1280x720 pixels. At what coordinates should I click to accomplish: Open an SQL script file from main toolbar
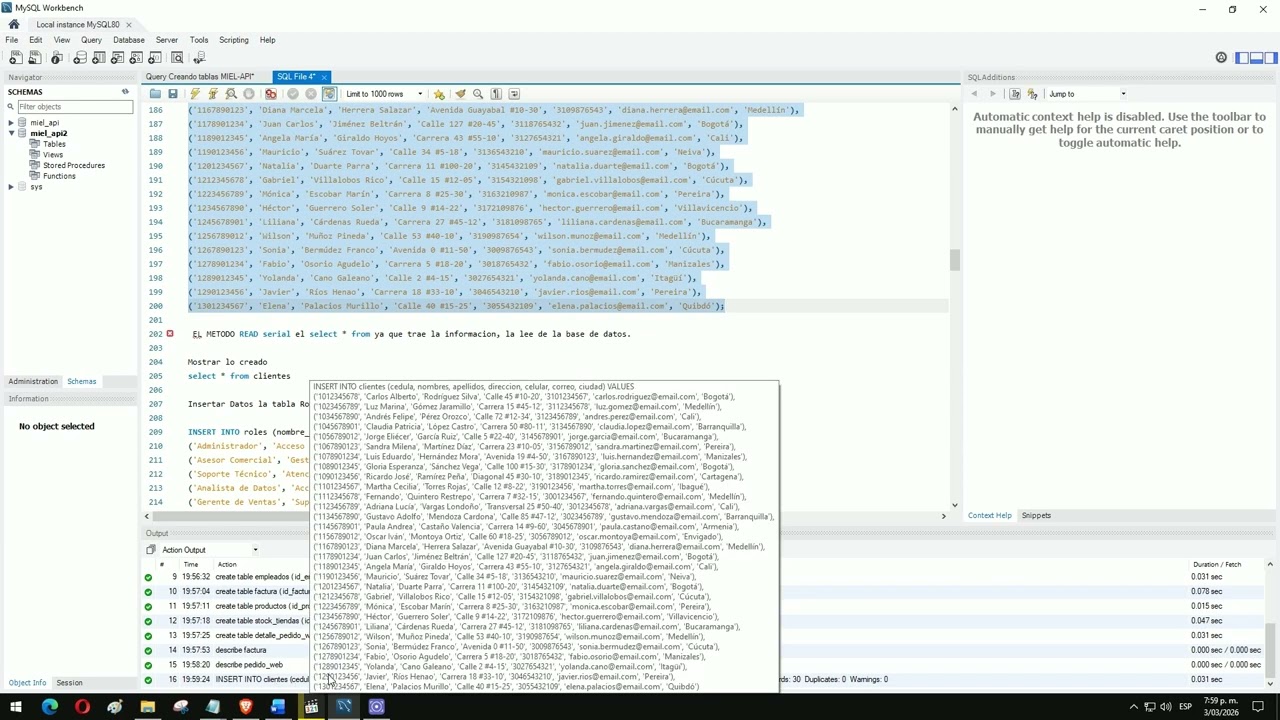pos(34,58)
